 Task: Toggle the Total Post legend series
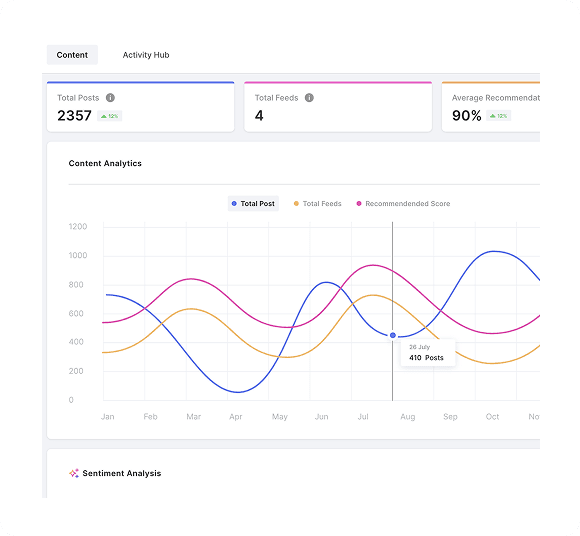(x=253, y=203)
